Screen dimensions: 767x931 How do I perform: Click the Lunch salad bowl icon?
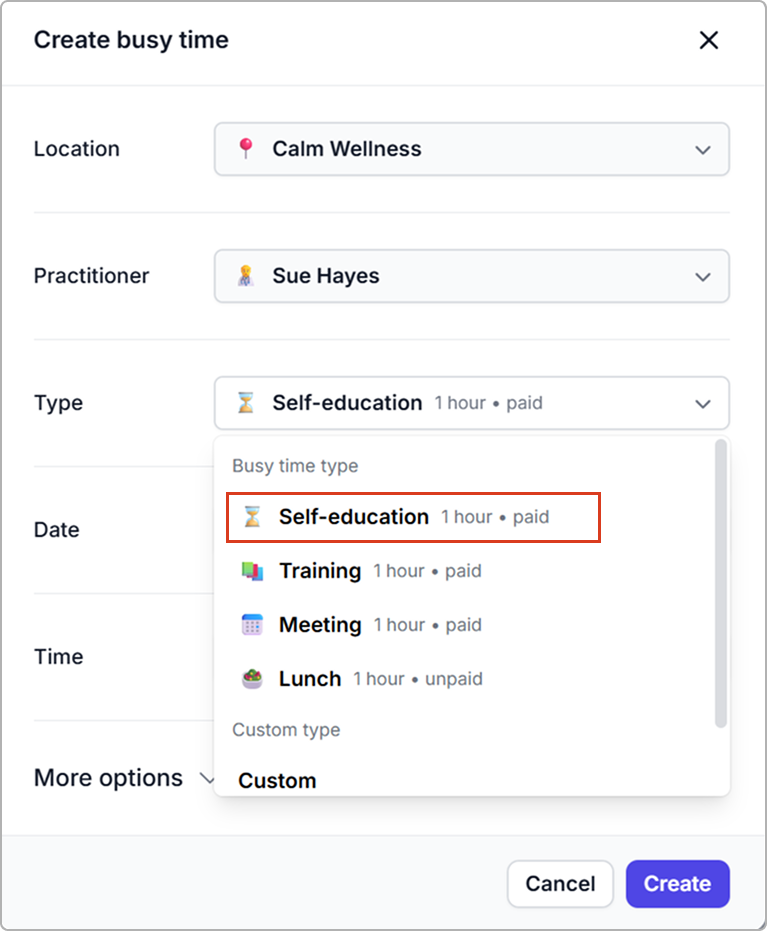(252, 679)
